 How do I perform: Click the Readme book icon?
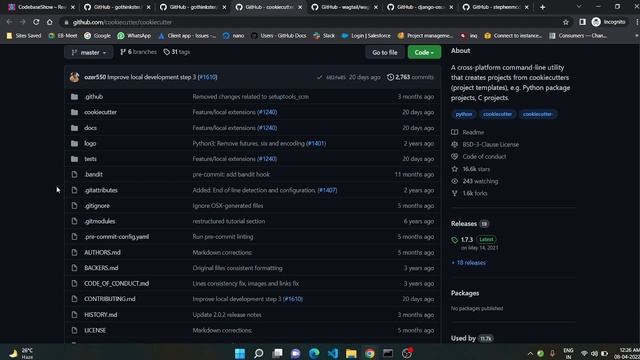tap(455, 132)
